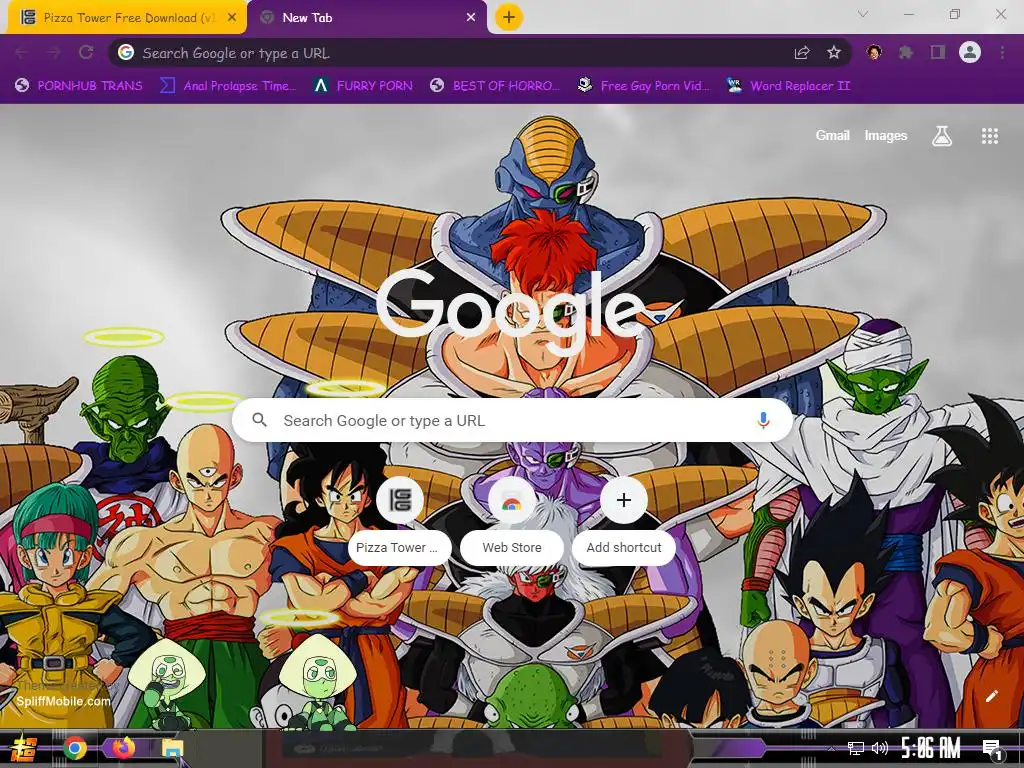Screen dimensions: 1024x768
Task: Launch Firefox from the taskbar
Action: [x=123, y=748]
